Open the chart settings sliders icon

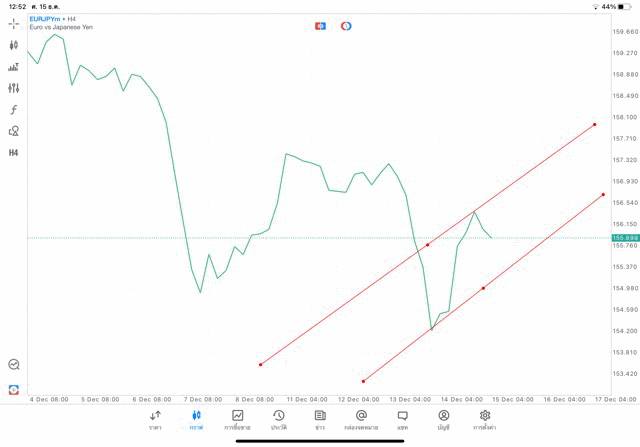tap(14, 88)
